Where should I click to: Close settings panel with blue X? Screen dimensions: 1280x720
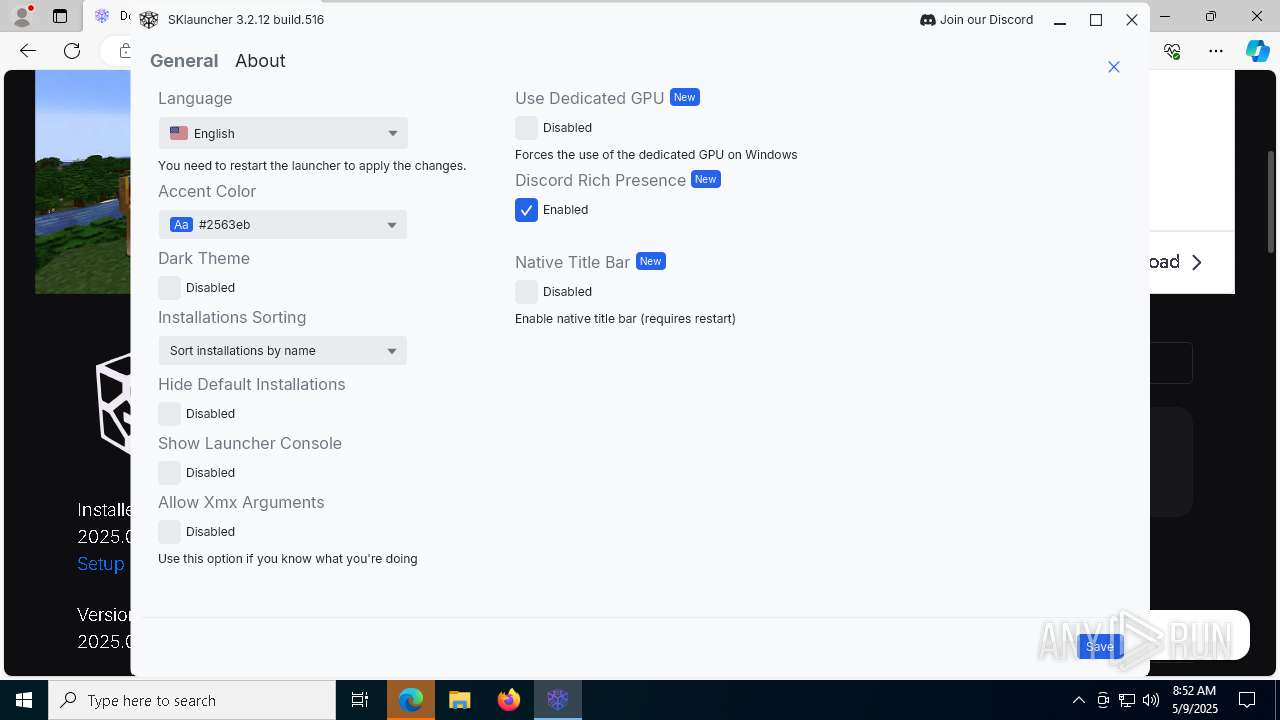[1114, 67]
